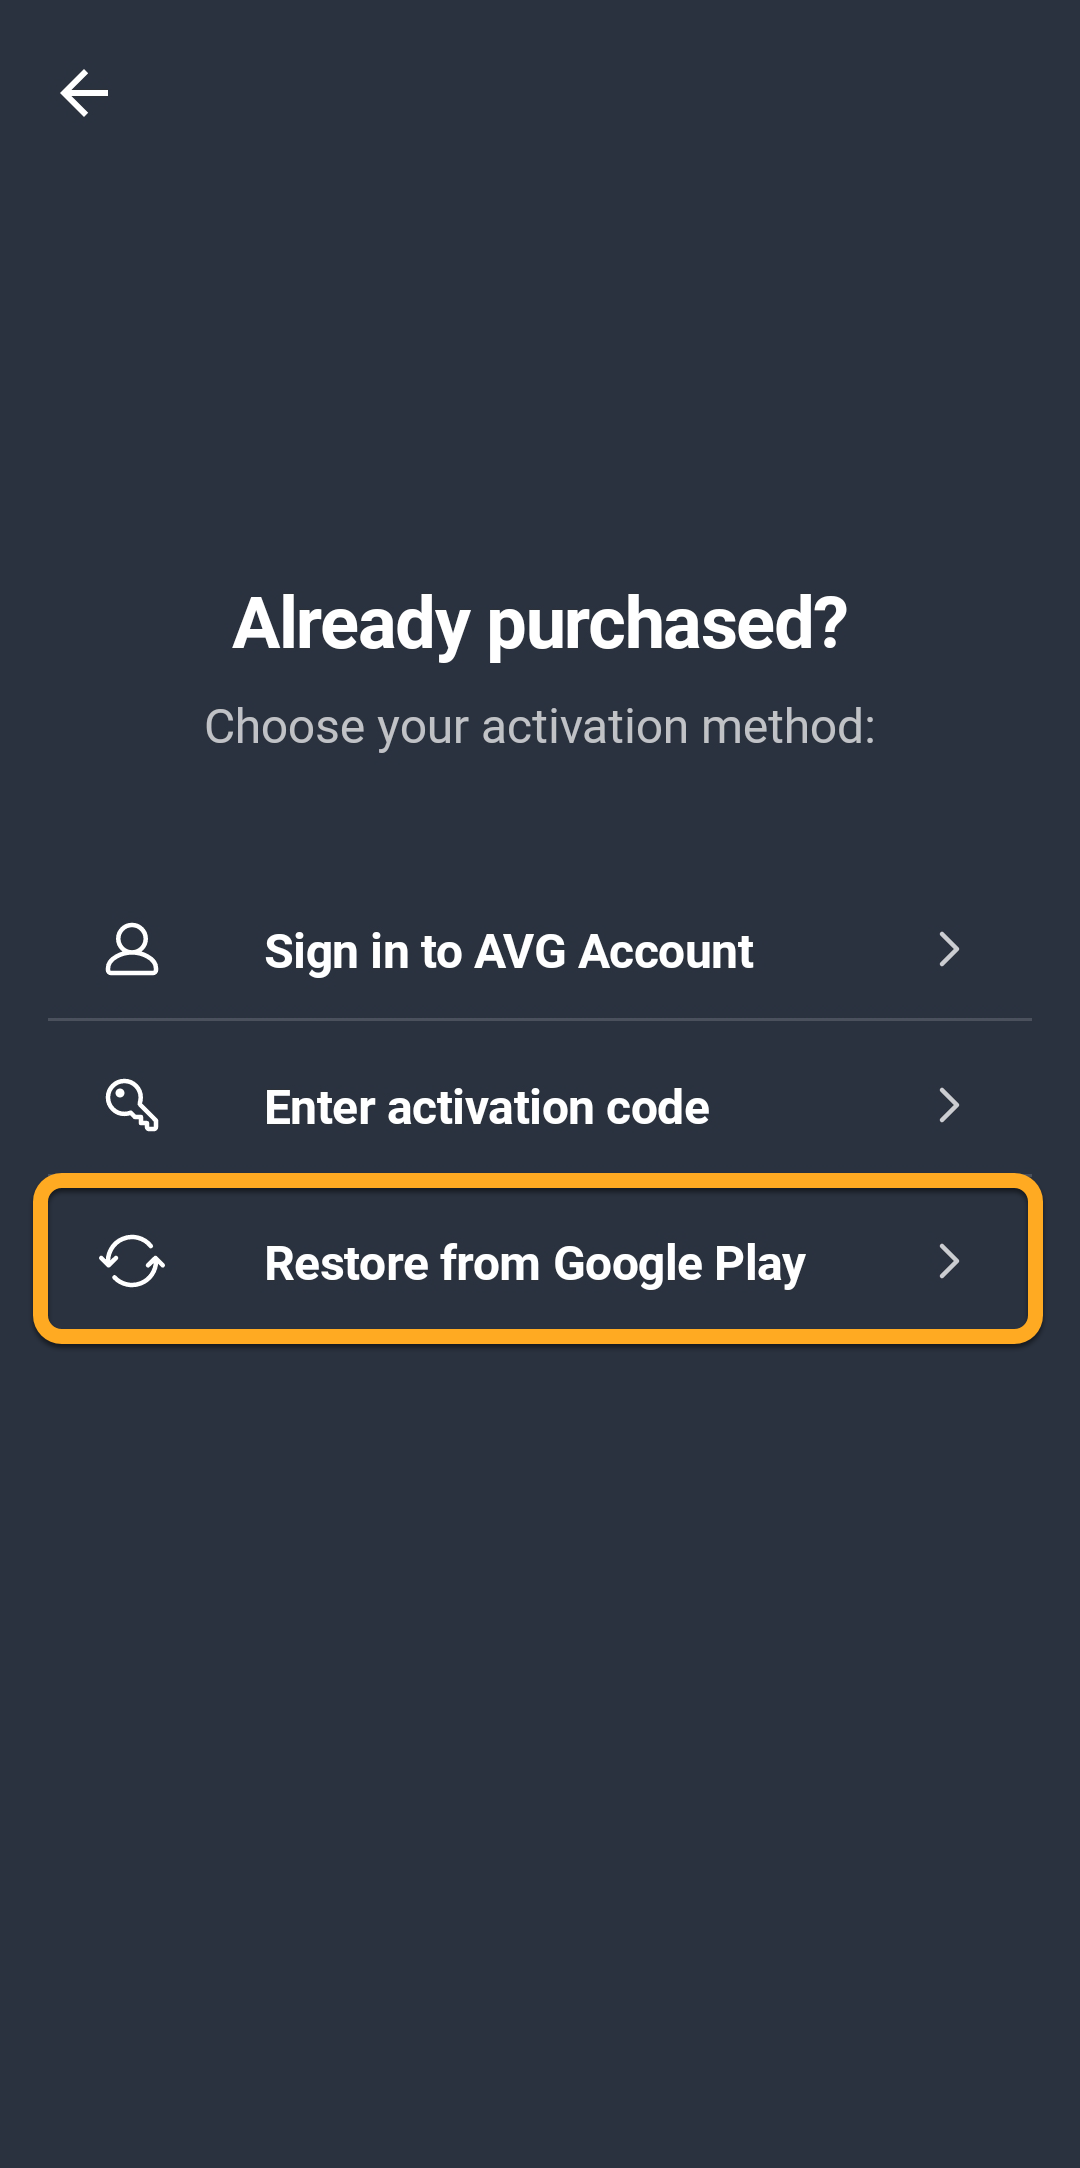Click the circular restore arrows icon
Viewport: 1080px width, 2168px height.
click(x=132, y=1261)
